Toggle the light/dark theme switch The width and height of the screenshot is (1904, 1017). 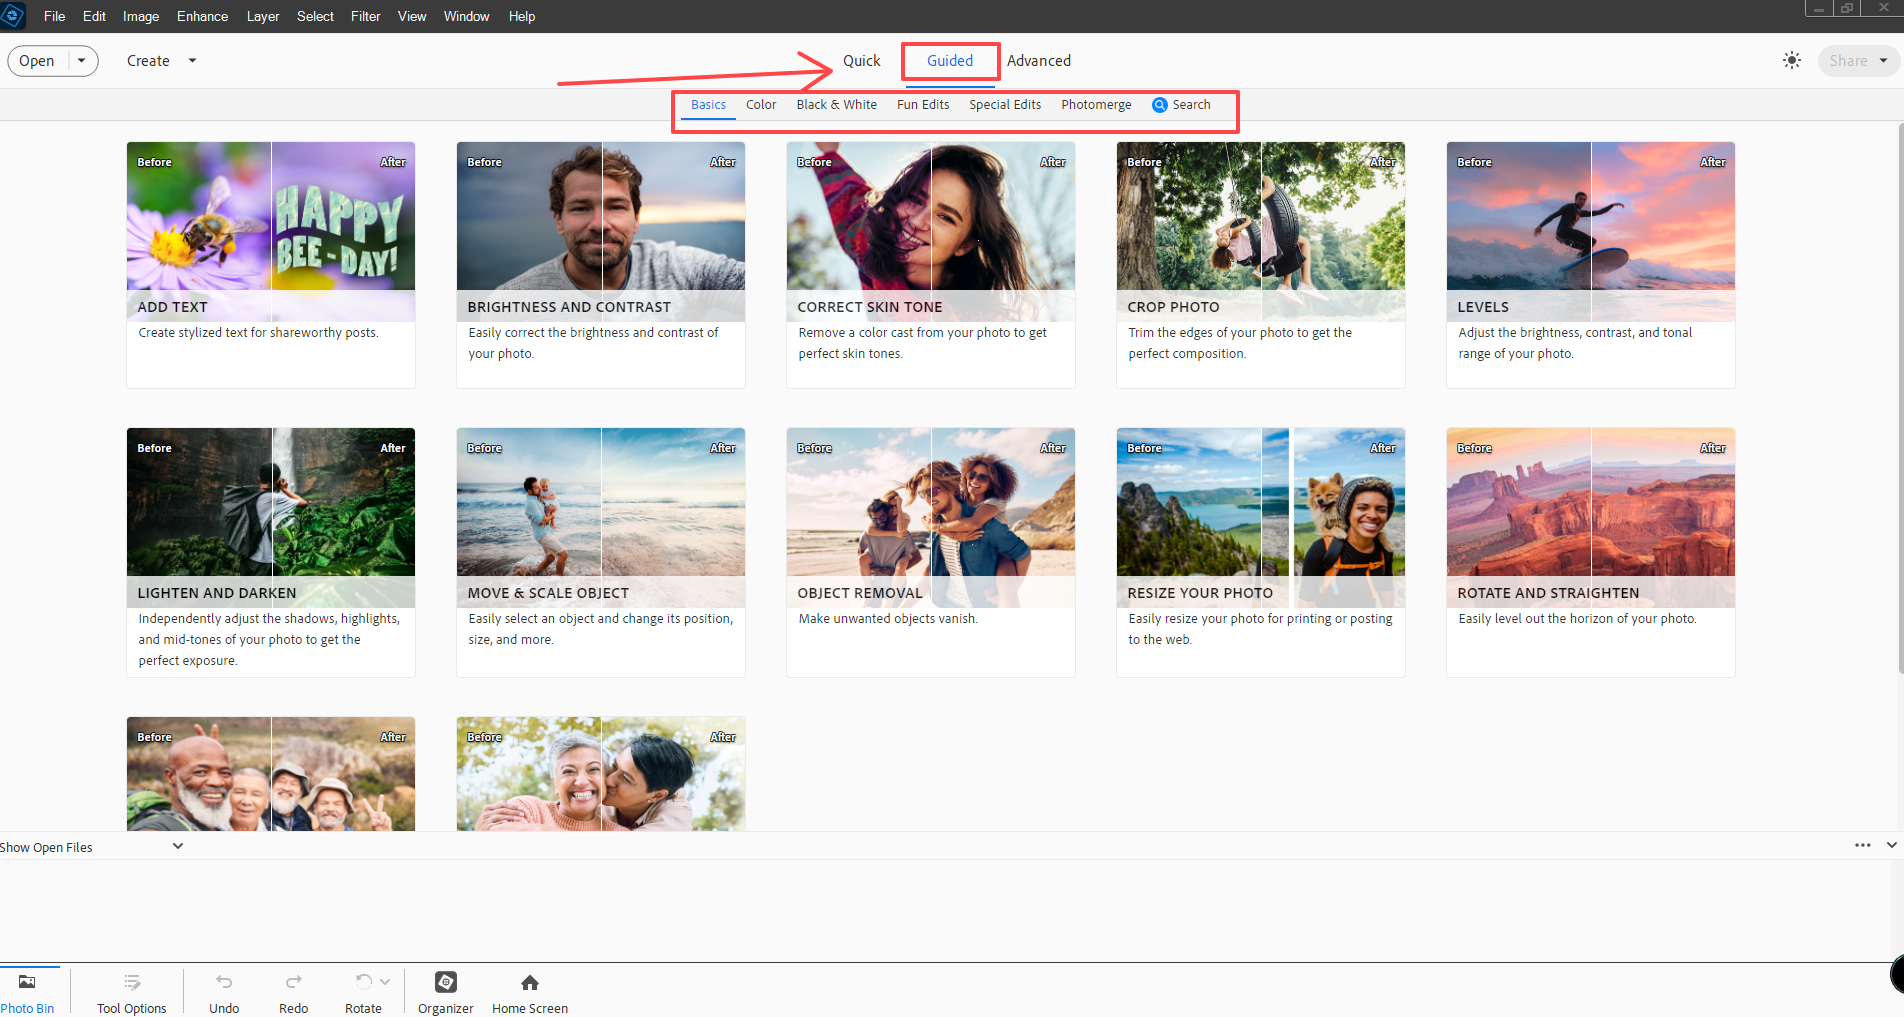point(1791,60)
